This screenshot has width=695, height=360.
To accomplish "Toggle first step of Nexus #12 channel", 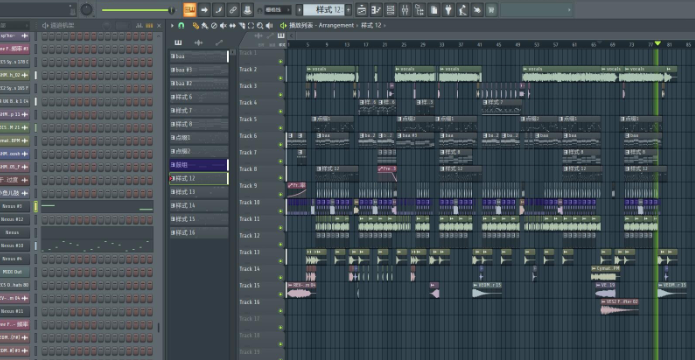I will 45,220.
